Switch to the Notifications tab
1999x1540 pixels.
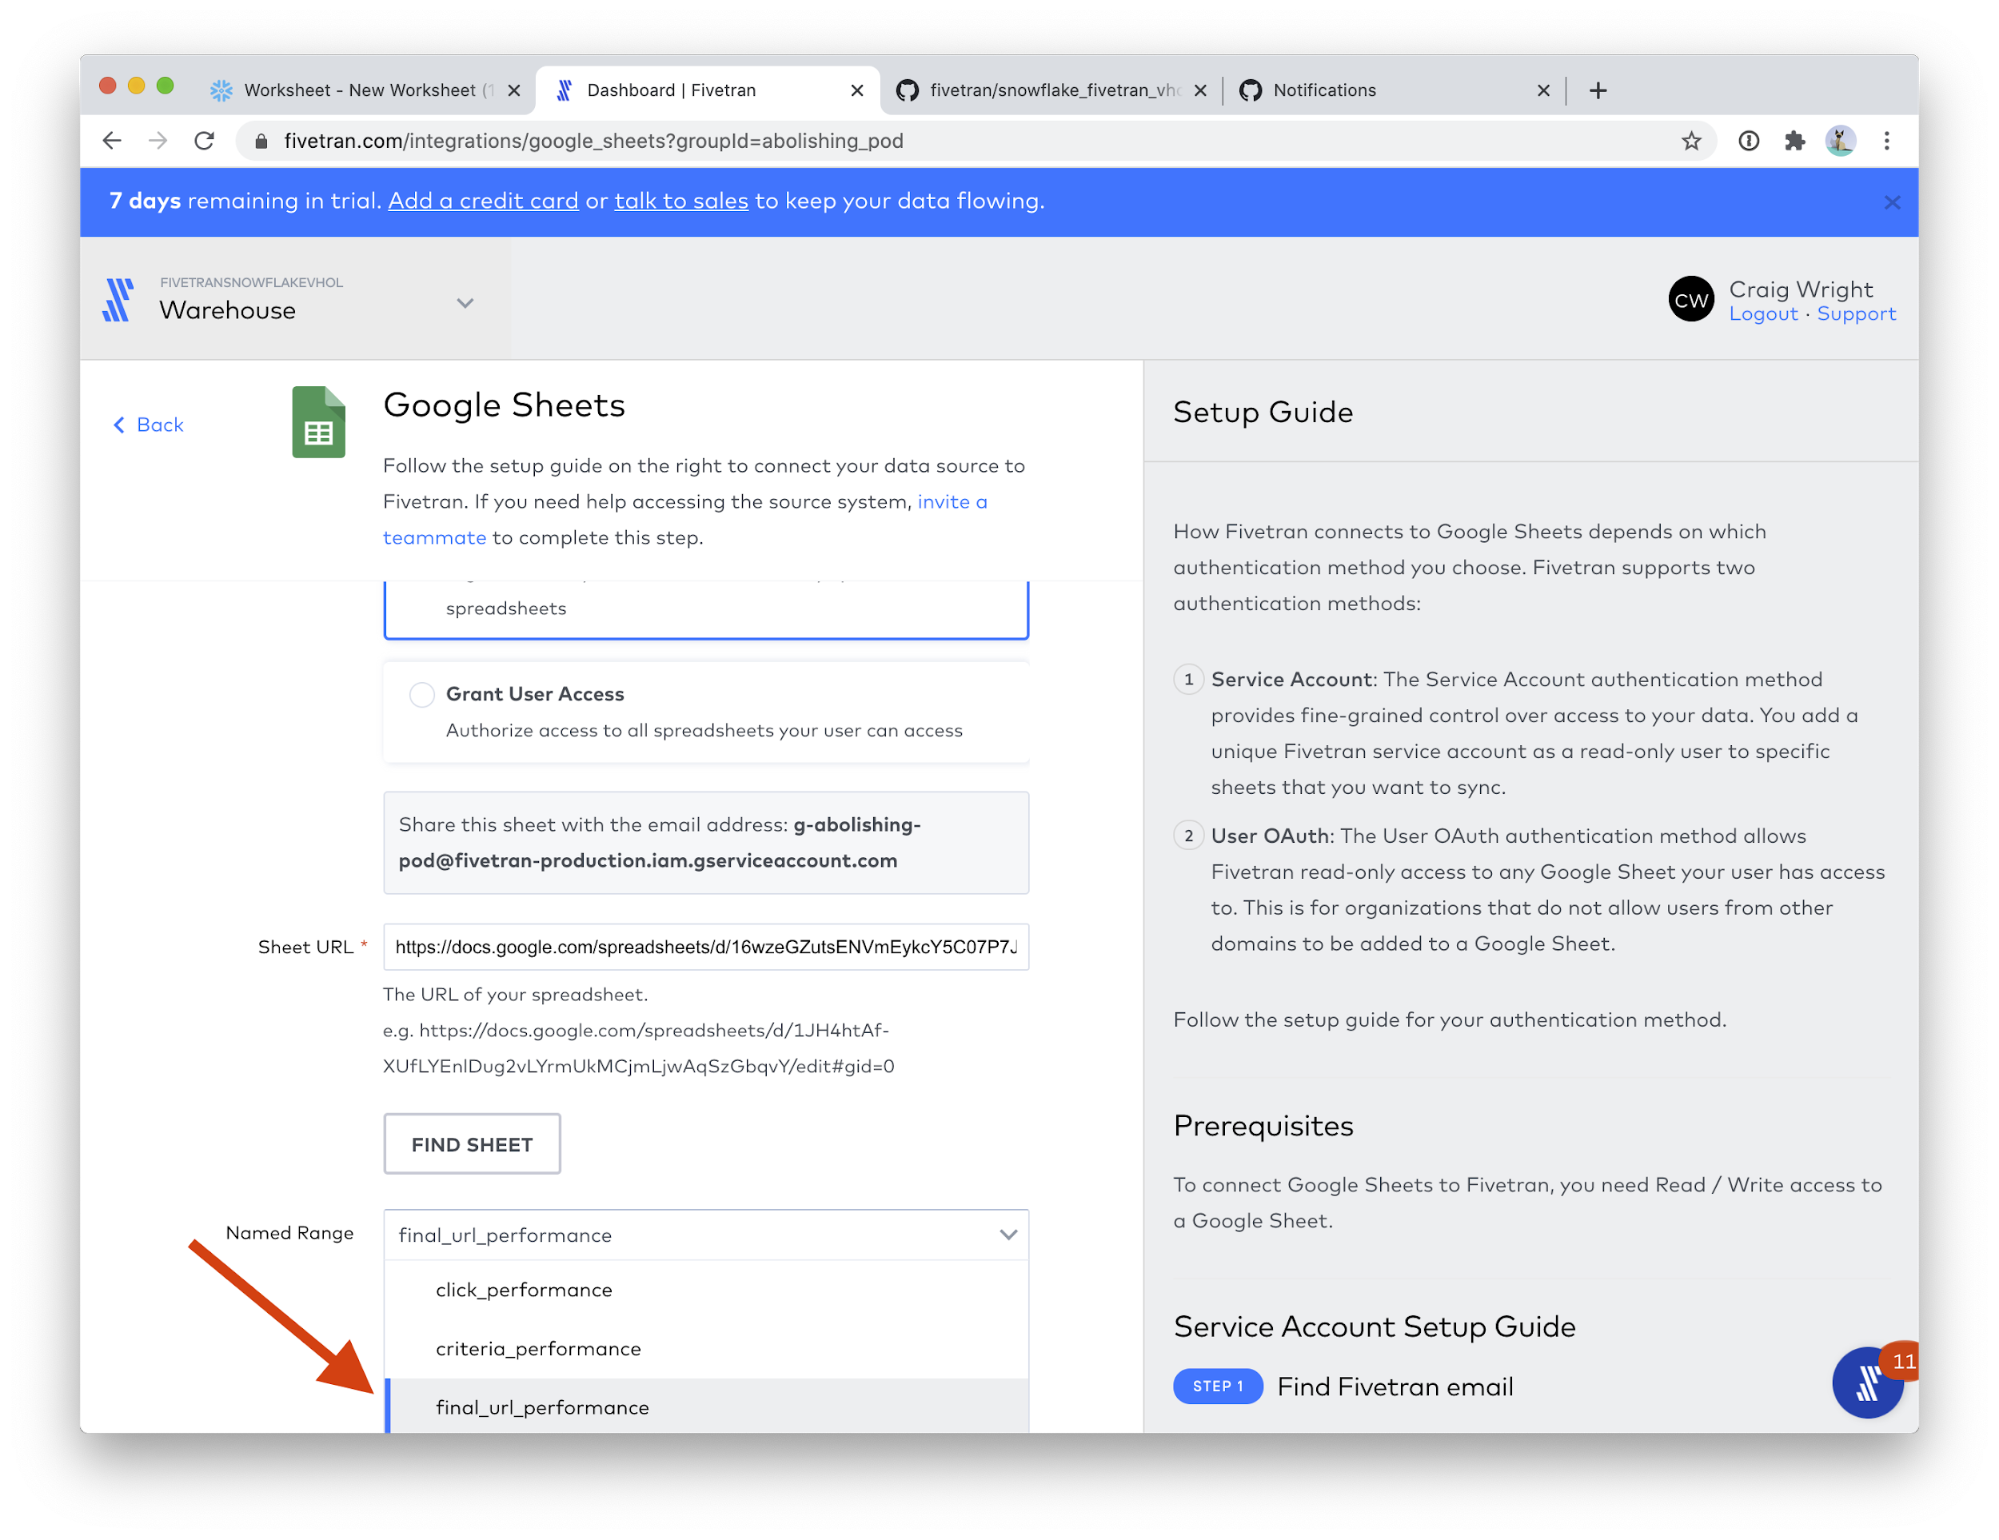tap(1324, 90)
